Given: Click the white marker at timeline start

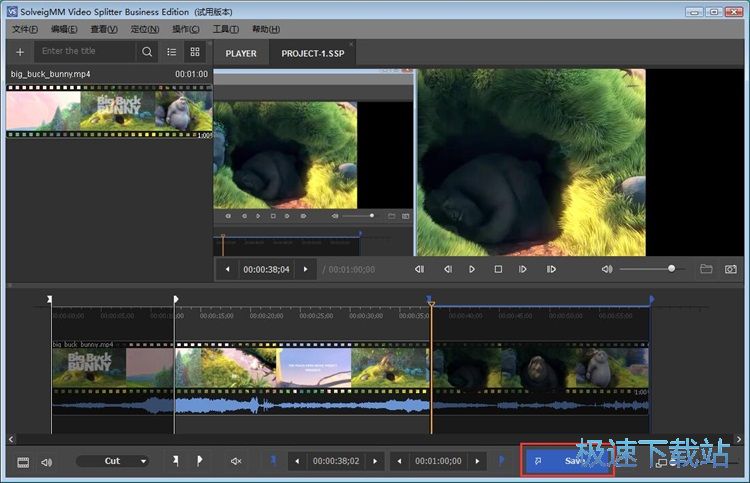Looking at the screenshot, I should pyautogui.click(x=50, y=299).
